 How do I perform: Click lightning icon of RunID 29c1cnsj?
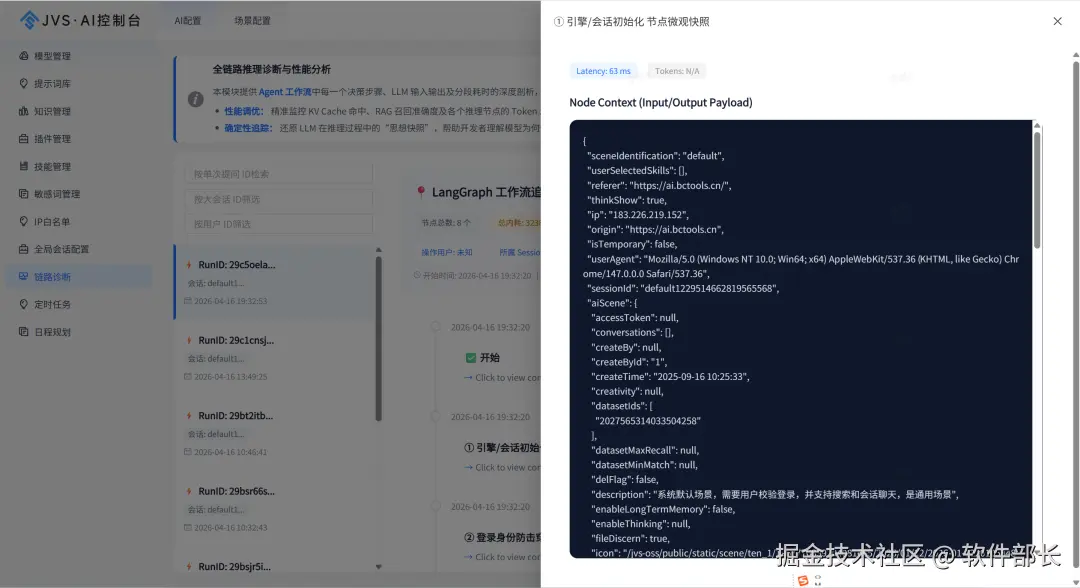(x=189, y=340)
